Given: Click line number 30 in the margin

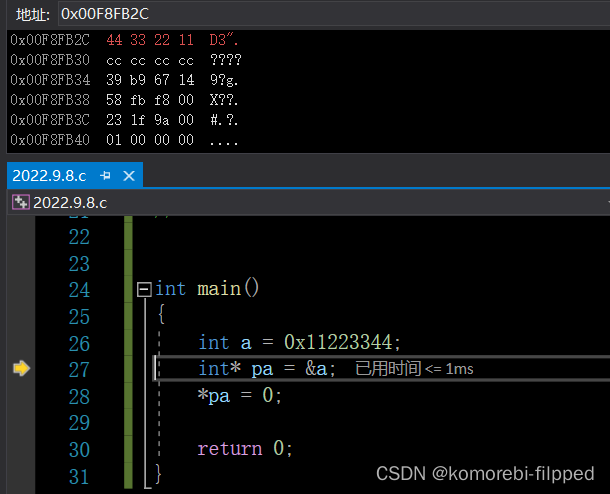Looking at the screenshot, I should pos(79,450).
